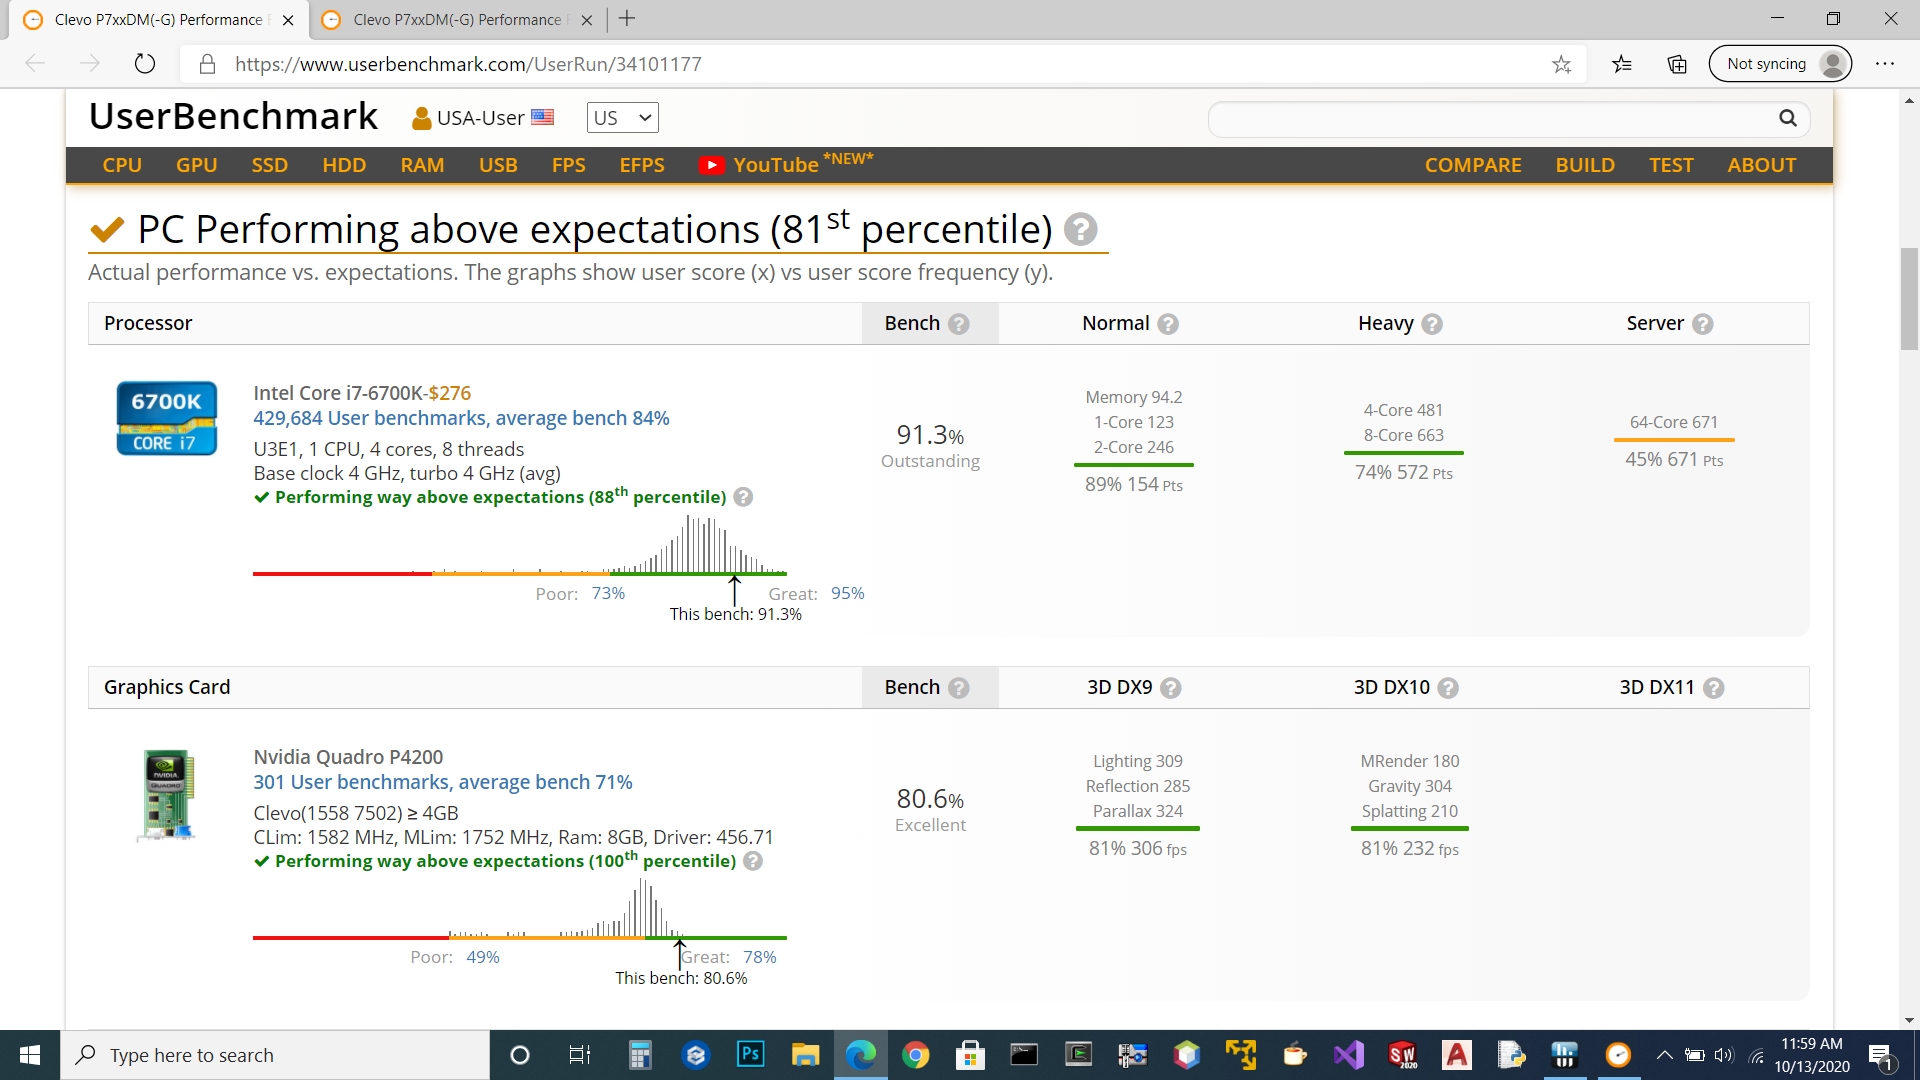Open browser Settings and more menu
This screenshot has width=1920, height=1080.
1885,64
